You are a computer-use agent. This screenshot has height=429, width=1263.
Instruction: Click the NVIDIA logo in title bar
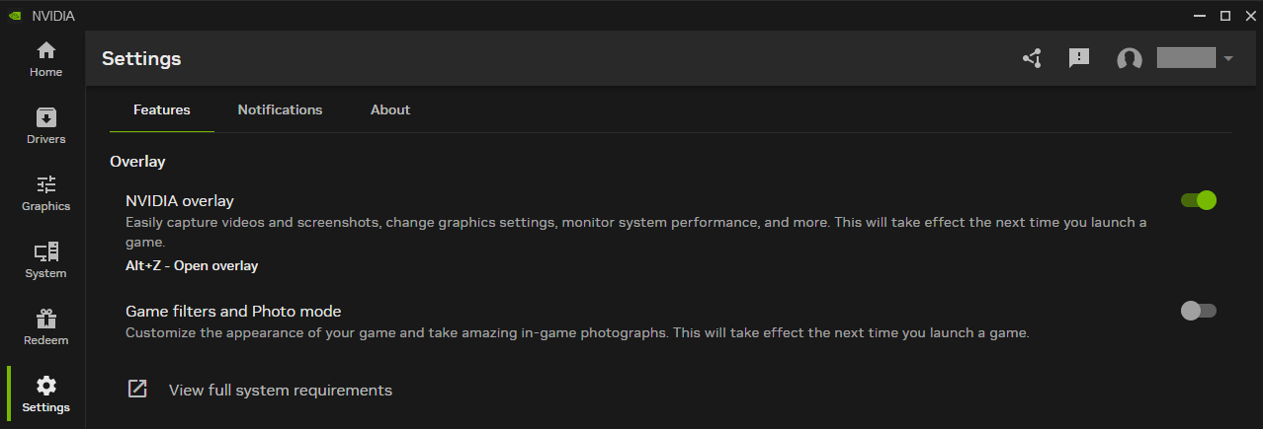15,16
